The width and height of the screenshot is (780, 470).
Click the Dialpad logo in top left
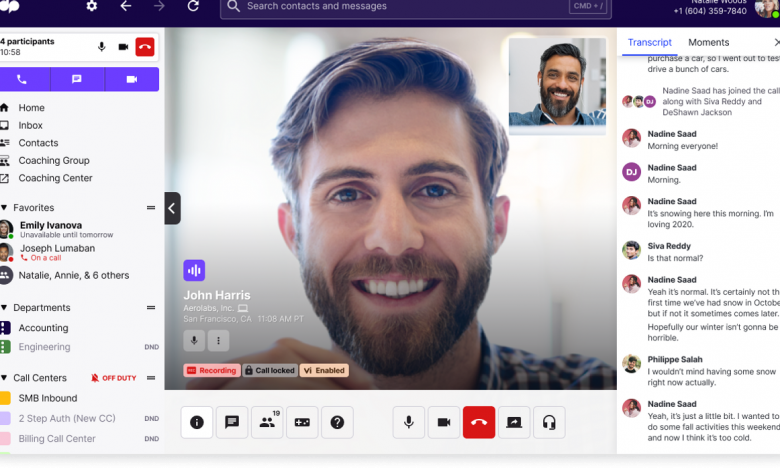tap(9, 6)
